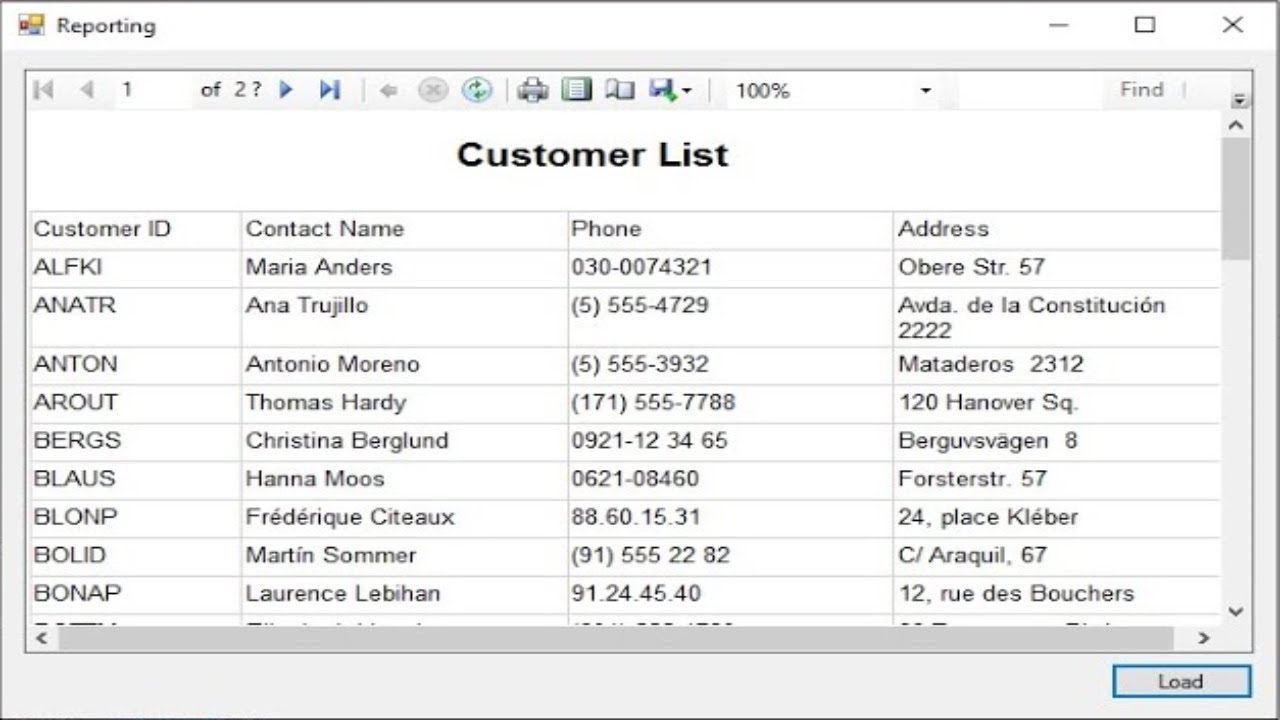Image resolution: width=1280 pixels, height=720 pixels.
Task: Click the horizontal scrollbar left arrow
Action: (42, 638)
